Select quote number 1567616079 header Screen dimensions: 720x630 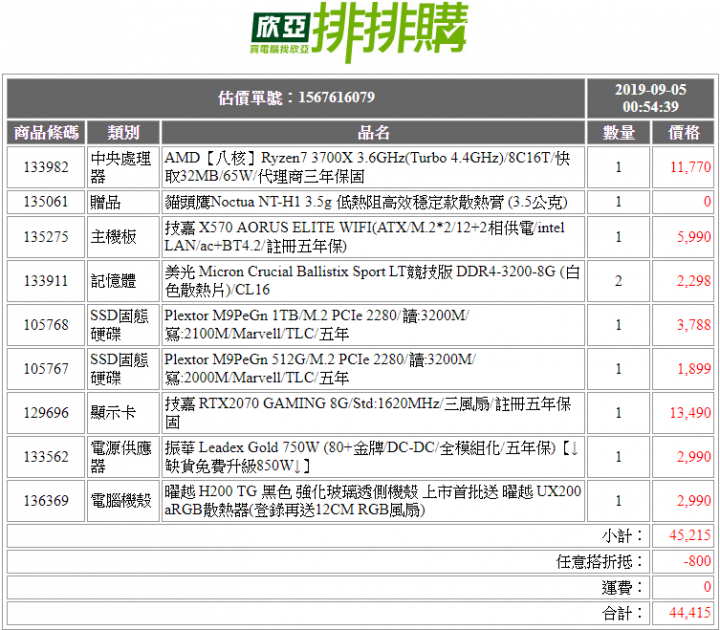pyautogui.click(x=296, y=98)
